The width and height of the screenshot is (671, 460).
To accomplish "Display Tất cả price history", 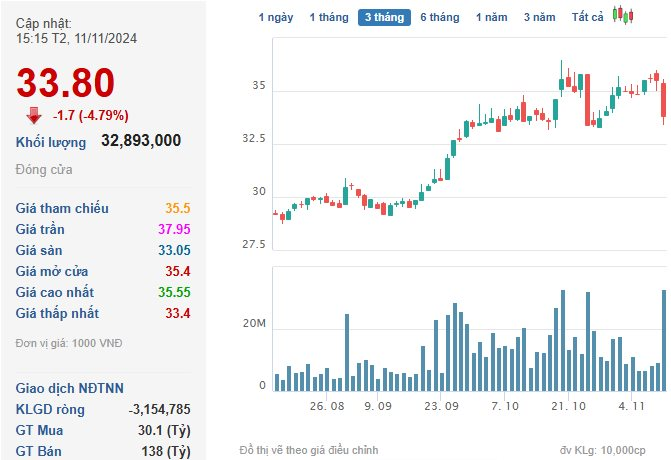I will pyautogui.click(x=587, y=17).
